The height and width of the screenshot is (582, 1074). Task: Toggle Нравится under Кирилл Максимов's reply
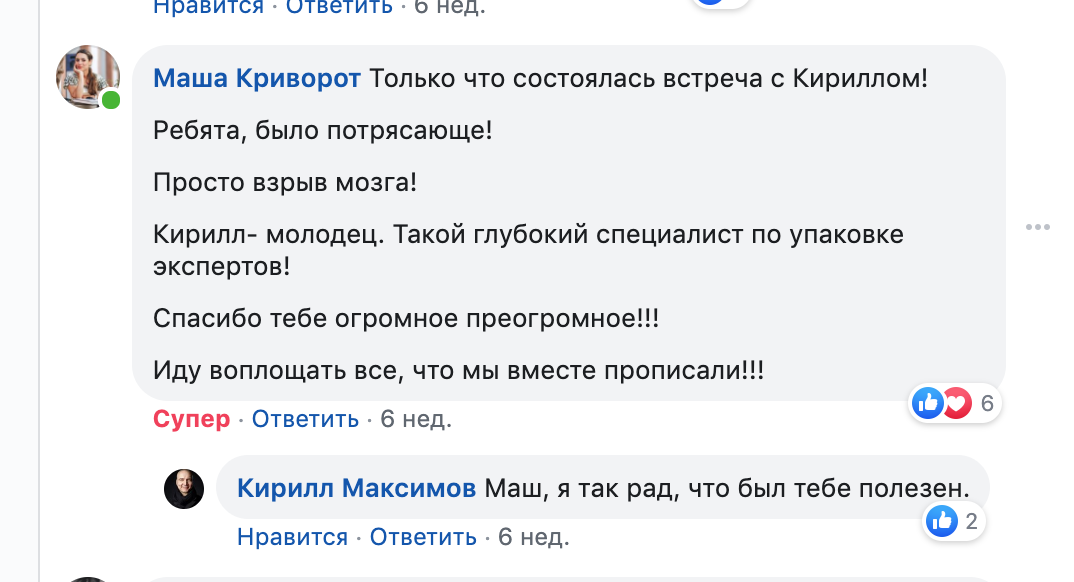point(292,537)
